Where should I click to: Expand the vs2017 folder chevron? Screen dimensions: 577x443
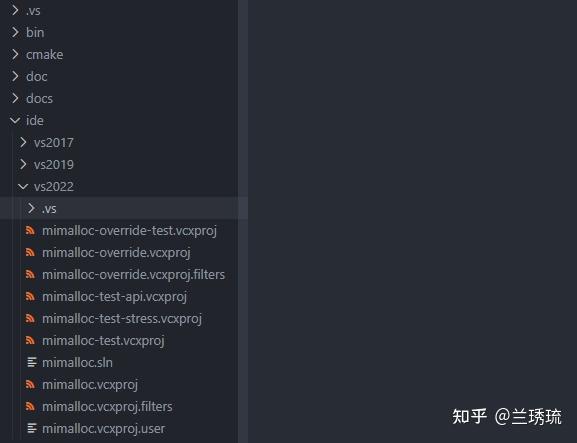click(24, 142)
